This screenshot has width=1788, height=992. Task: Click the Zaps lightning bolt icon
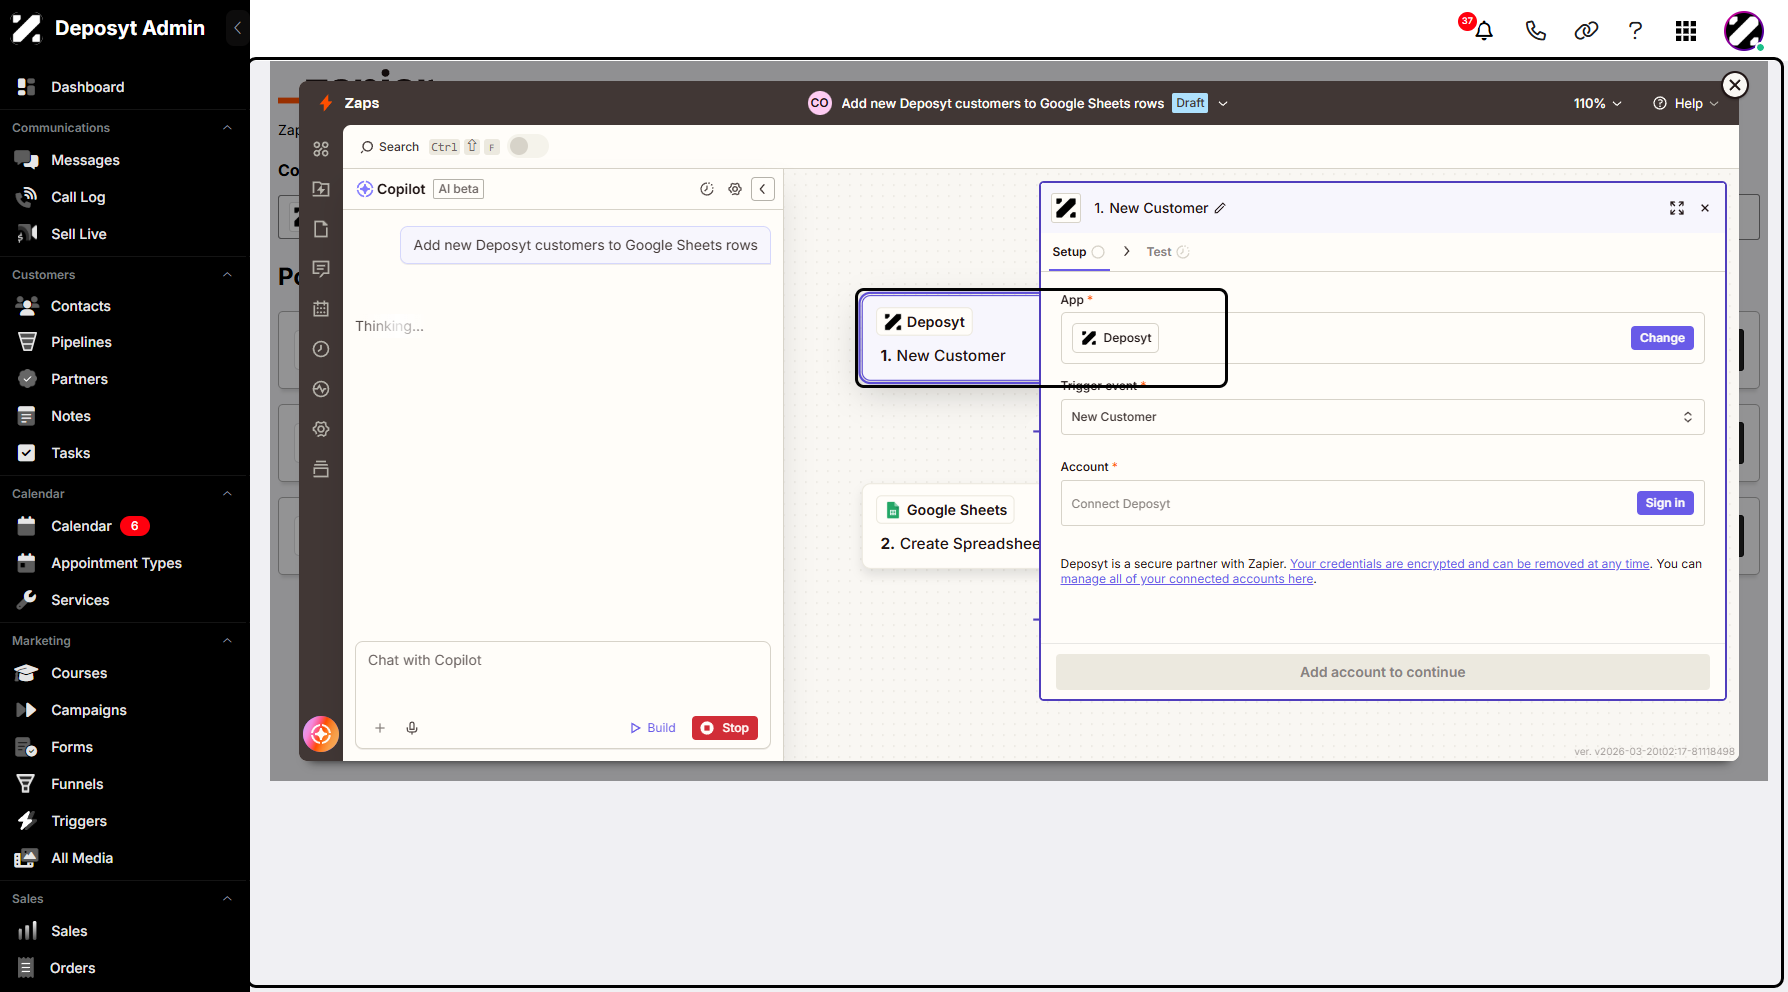point(326,103)
